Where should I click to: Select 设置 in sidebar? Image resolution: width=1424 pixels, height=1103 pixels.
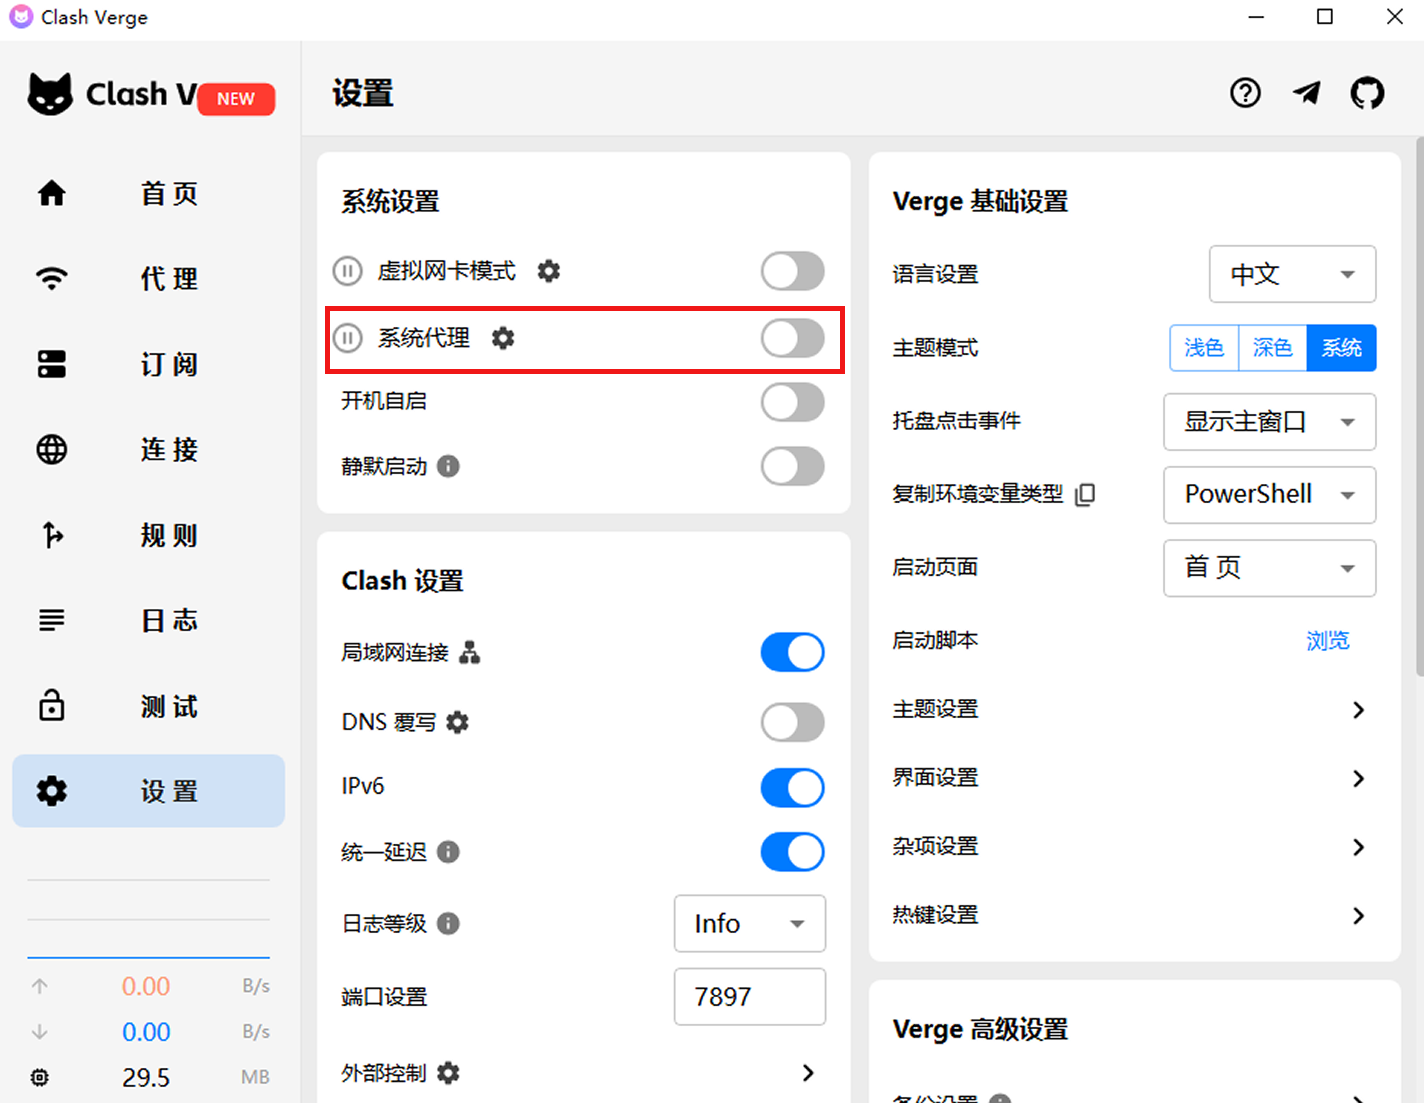pos(148,791)
